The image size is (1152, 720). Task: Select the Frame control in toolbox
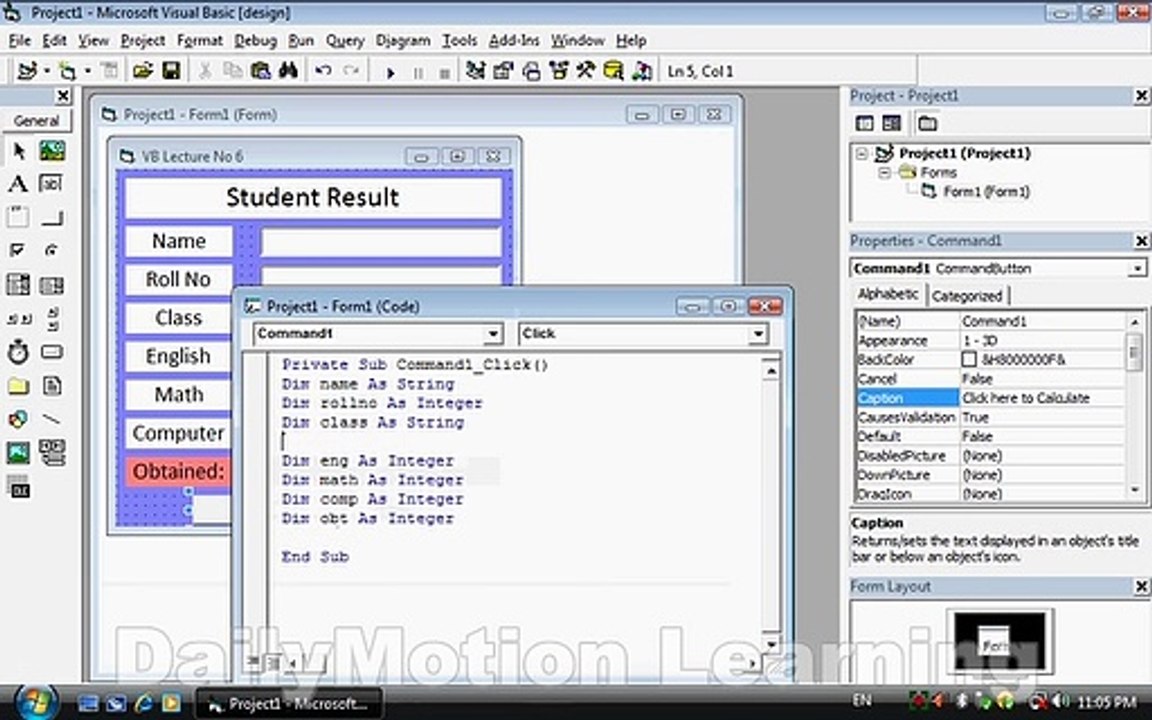pos(18,217)
